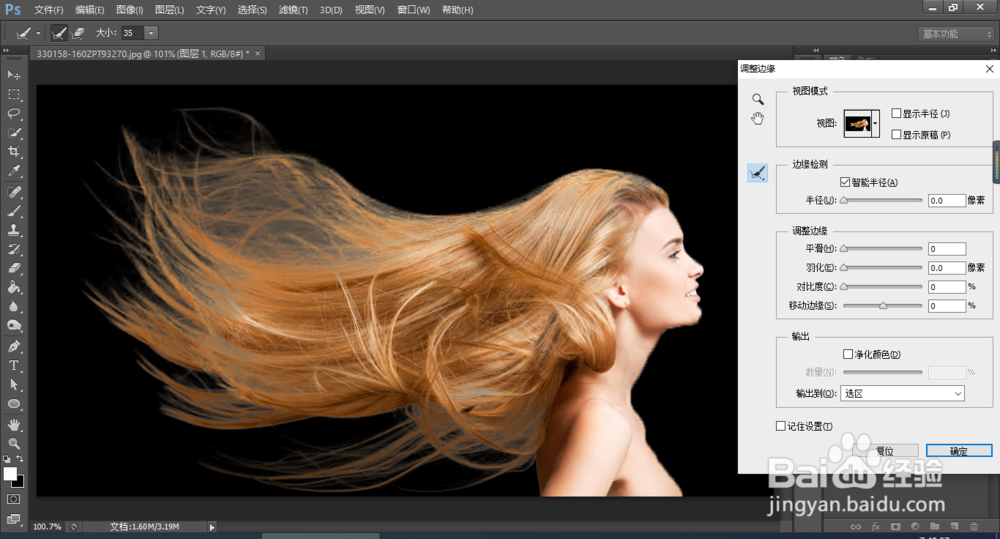1000x539 pixels.
Task: Click the 确定 button
Action: (958, 451)
